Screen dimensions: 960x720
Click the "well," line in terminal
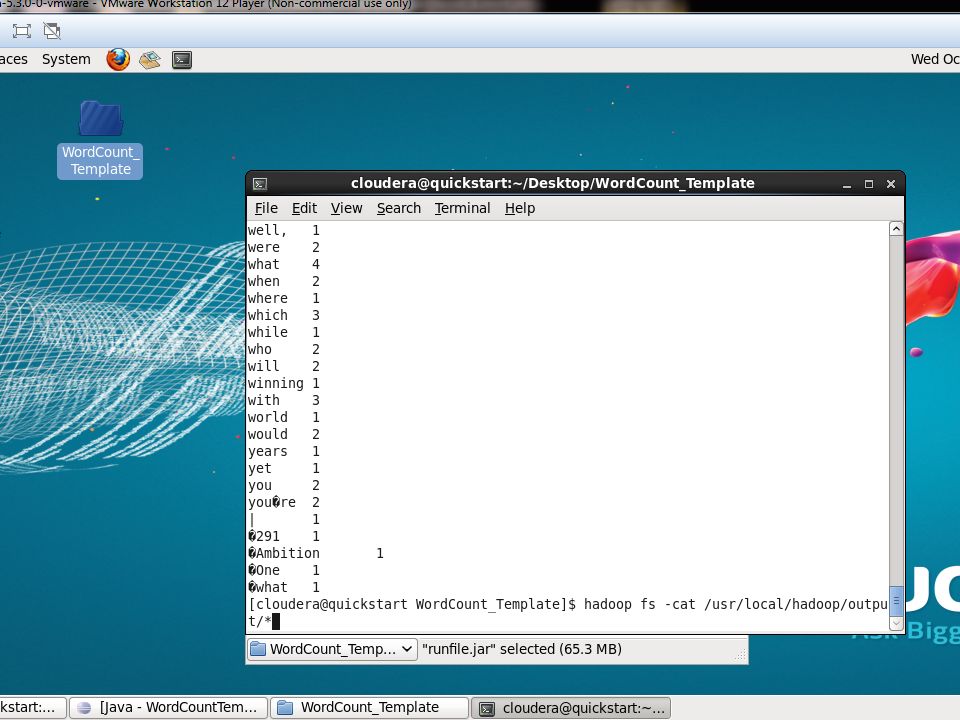(x=283, y=230)
